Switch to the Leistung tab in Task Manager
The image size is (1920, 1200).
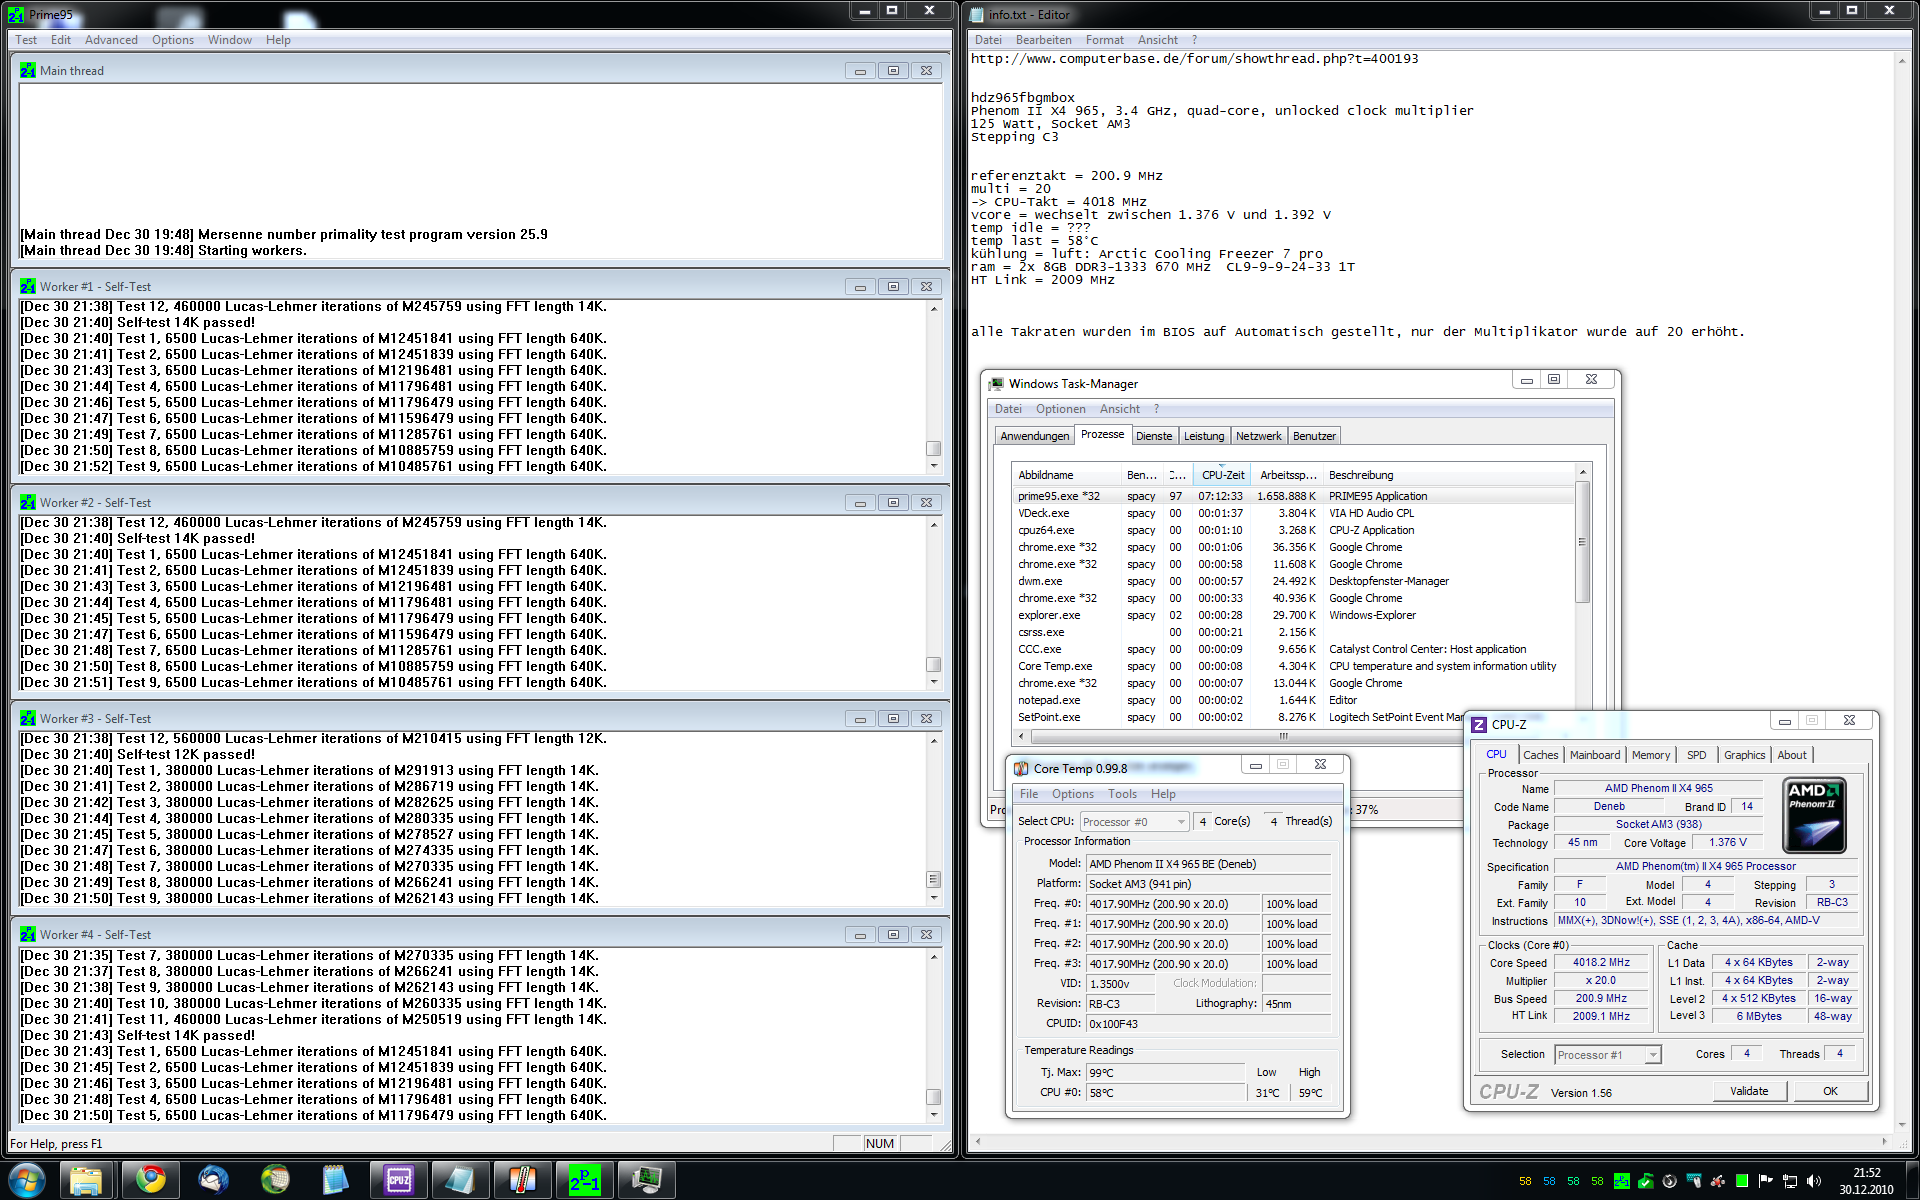point(1203,436)
